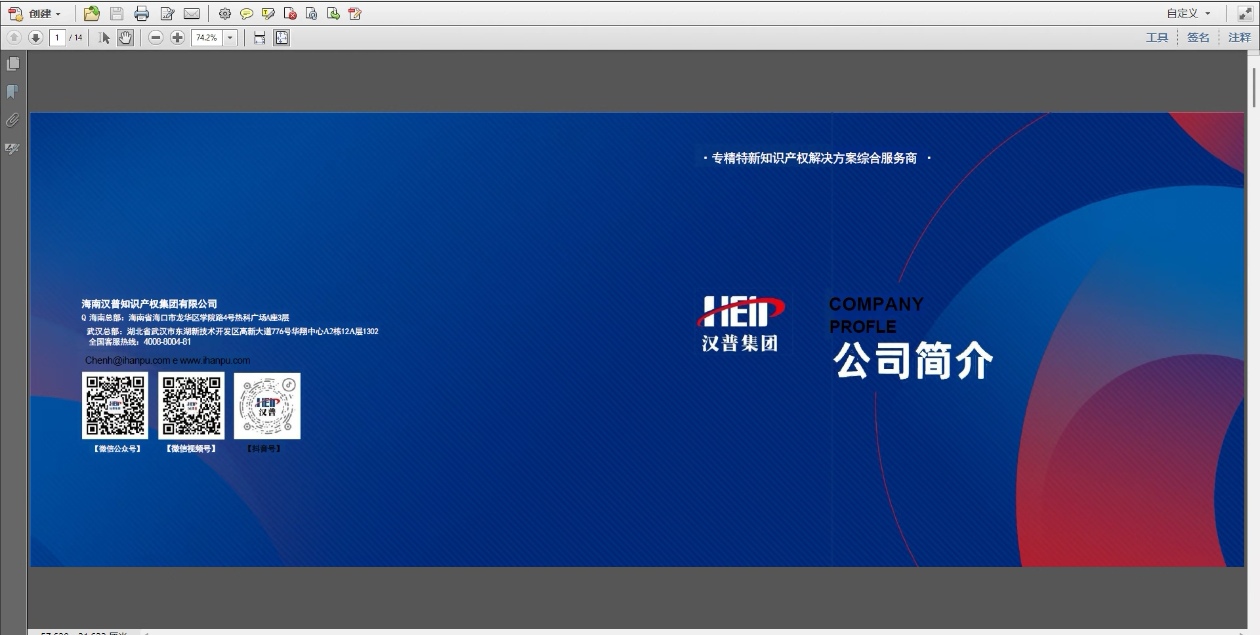Viewport: 1260px width, 635px height.
Task: Click the Open file folder icon
Action: [x=91, y=13]
